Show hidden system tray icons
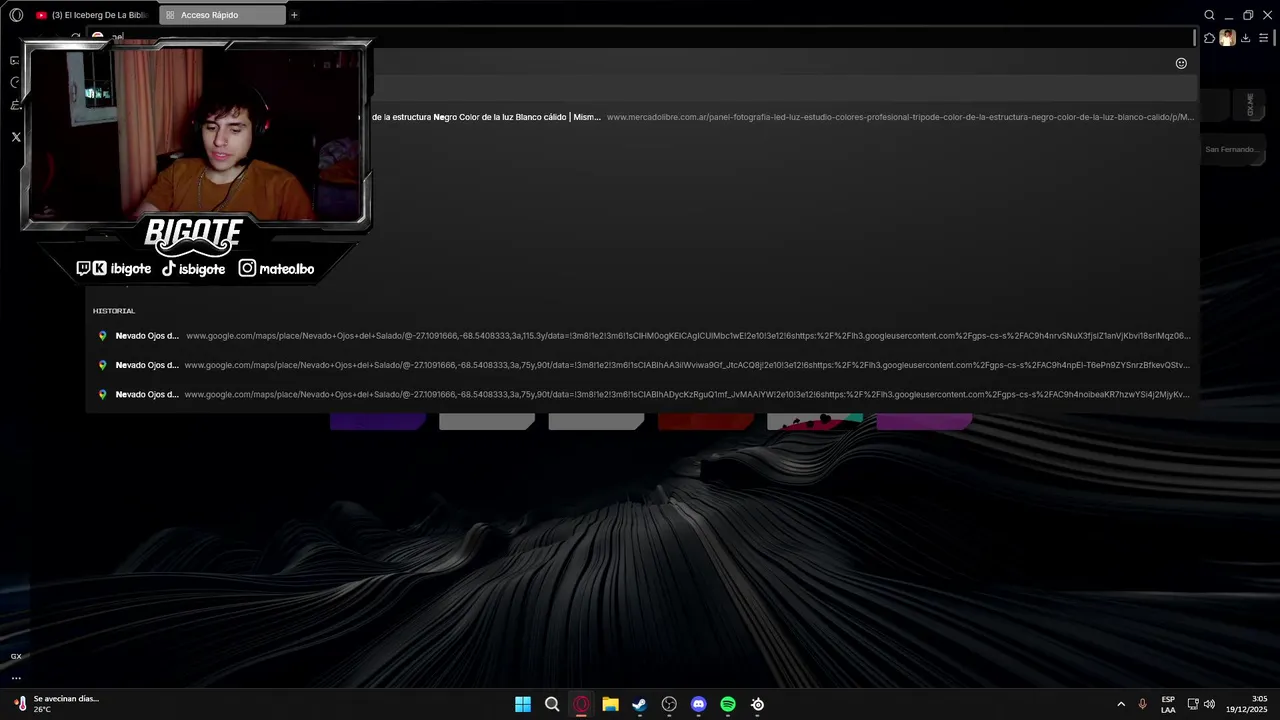The image size is (1280, 720). (x=1121, y=704)
